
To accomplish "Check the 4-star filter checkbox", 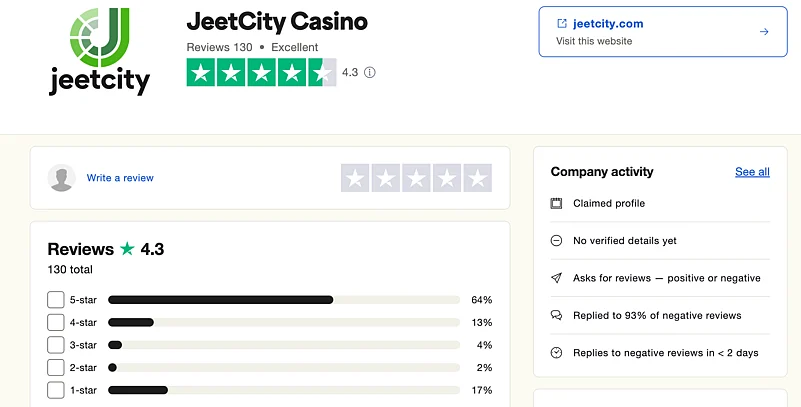I will coord(56,322).
